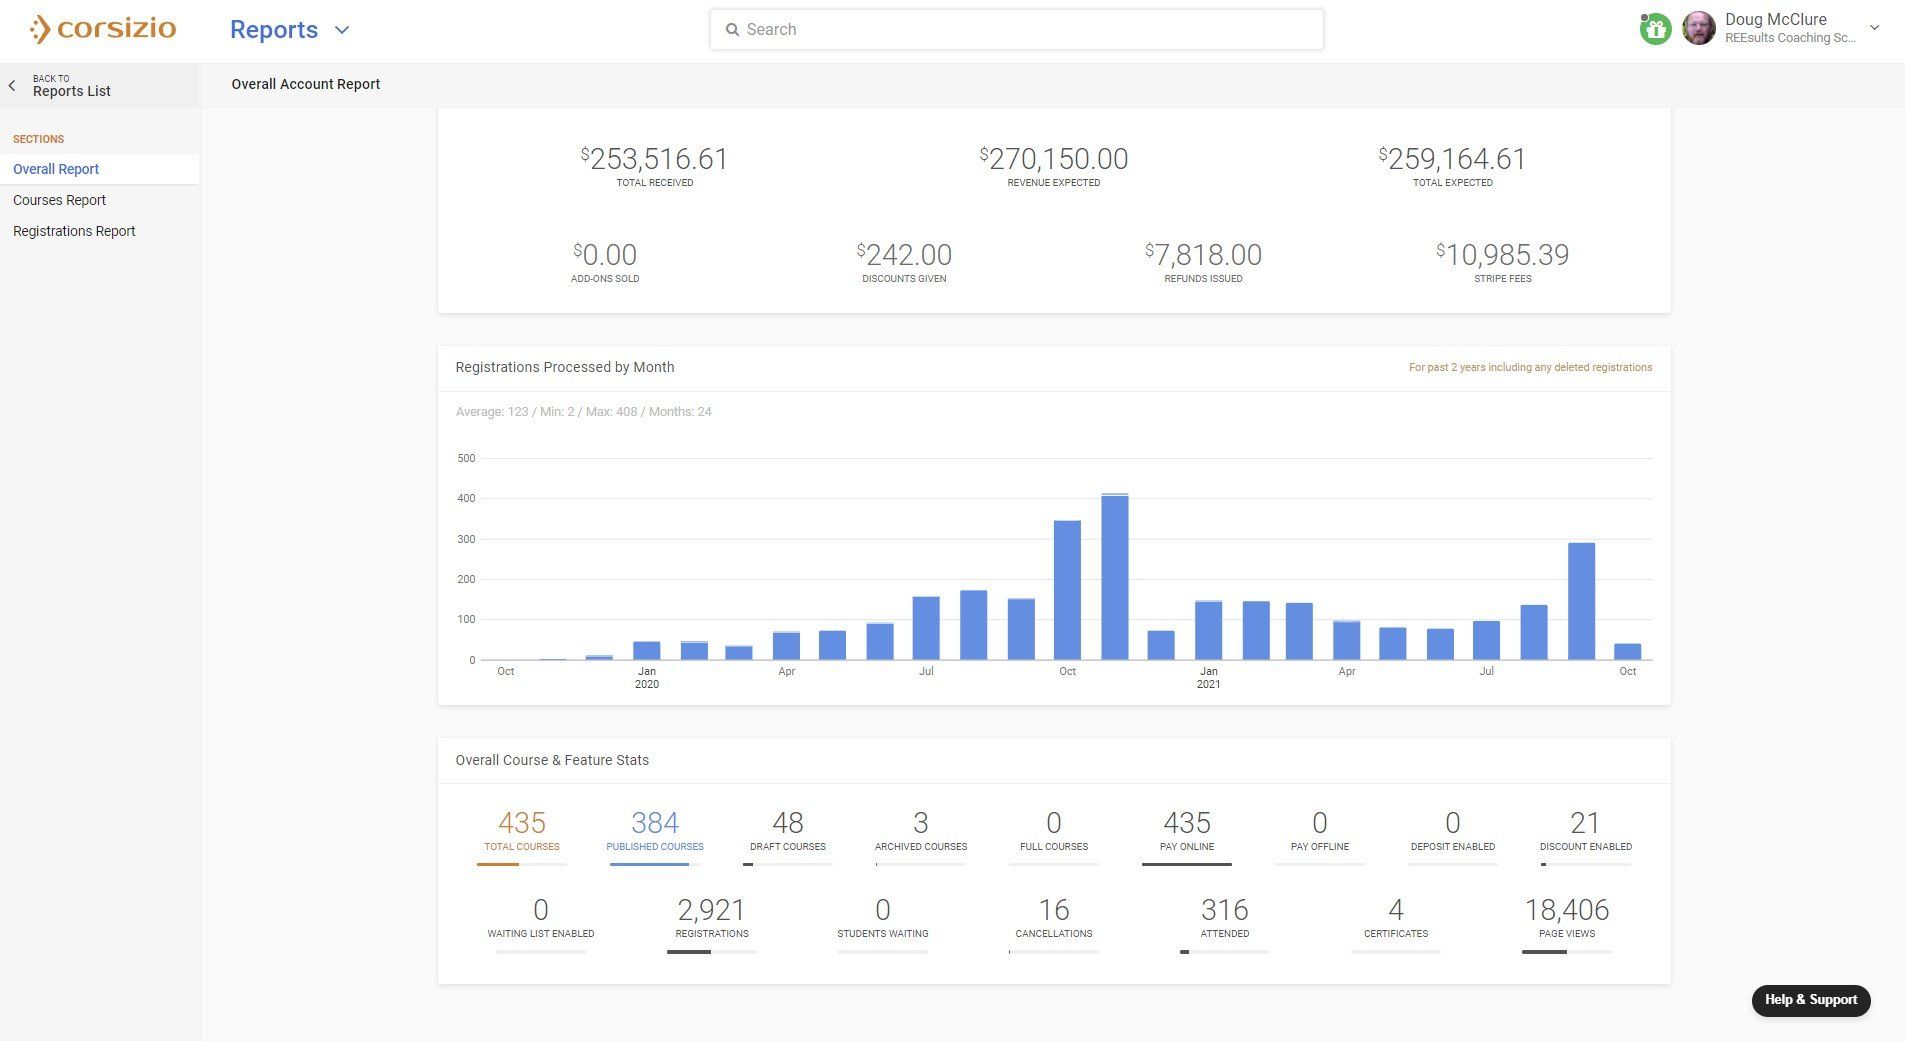This screenshot has width=1905, height=1041.
Task: Click the progress bar under Registrations
Action: [x=711, y=952]
